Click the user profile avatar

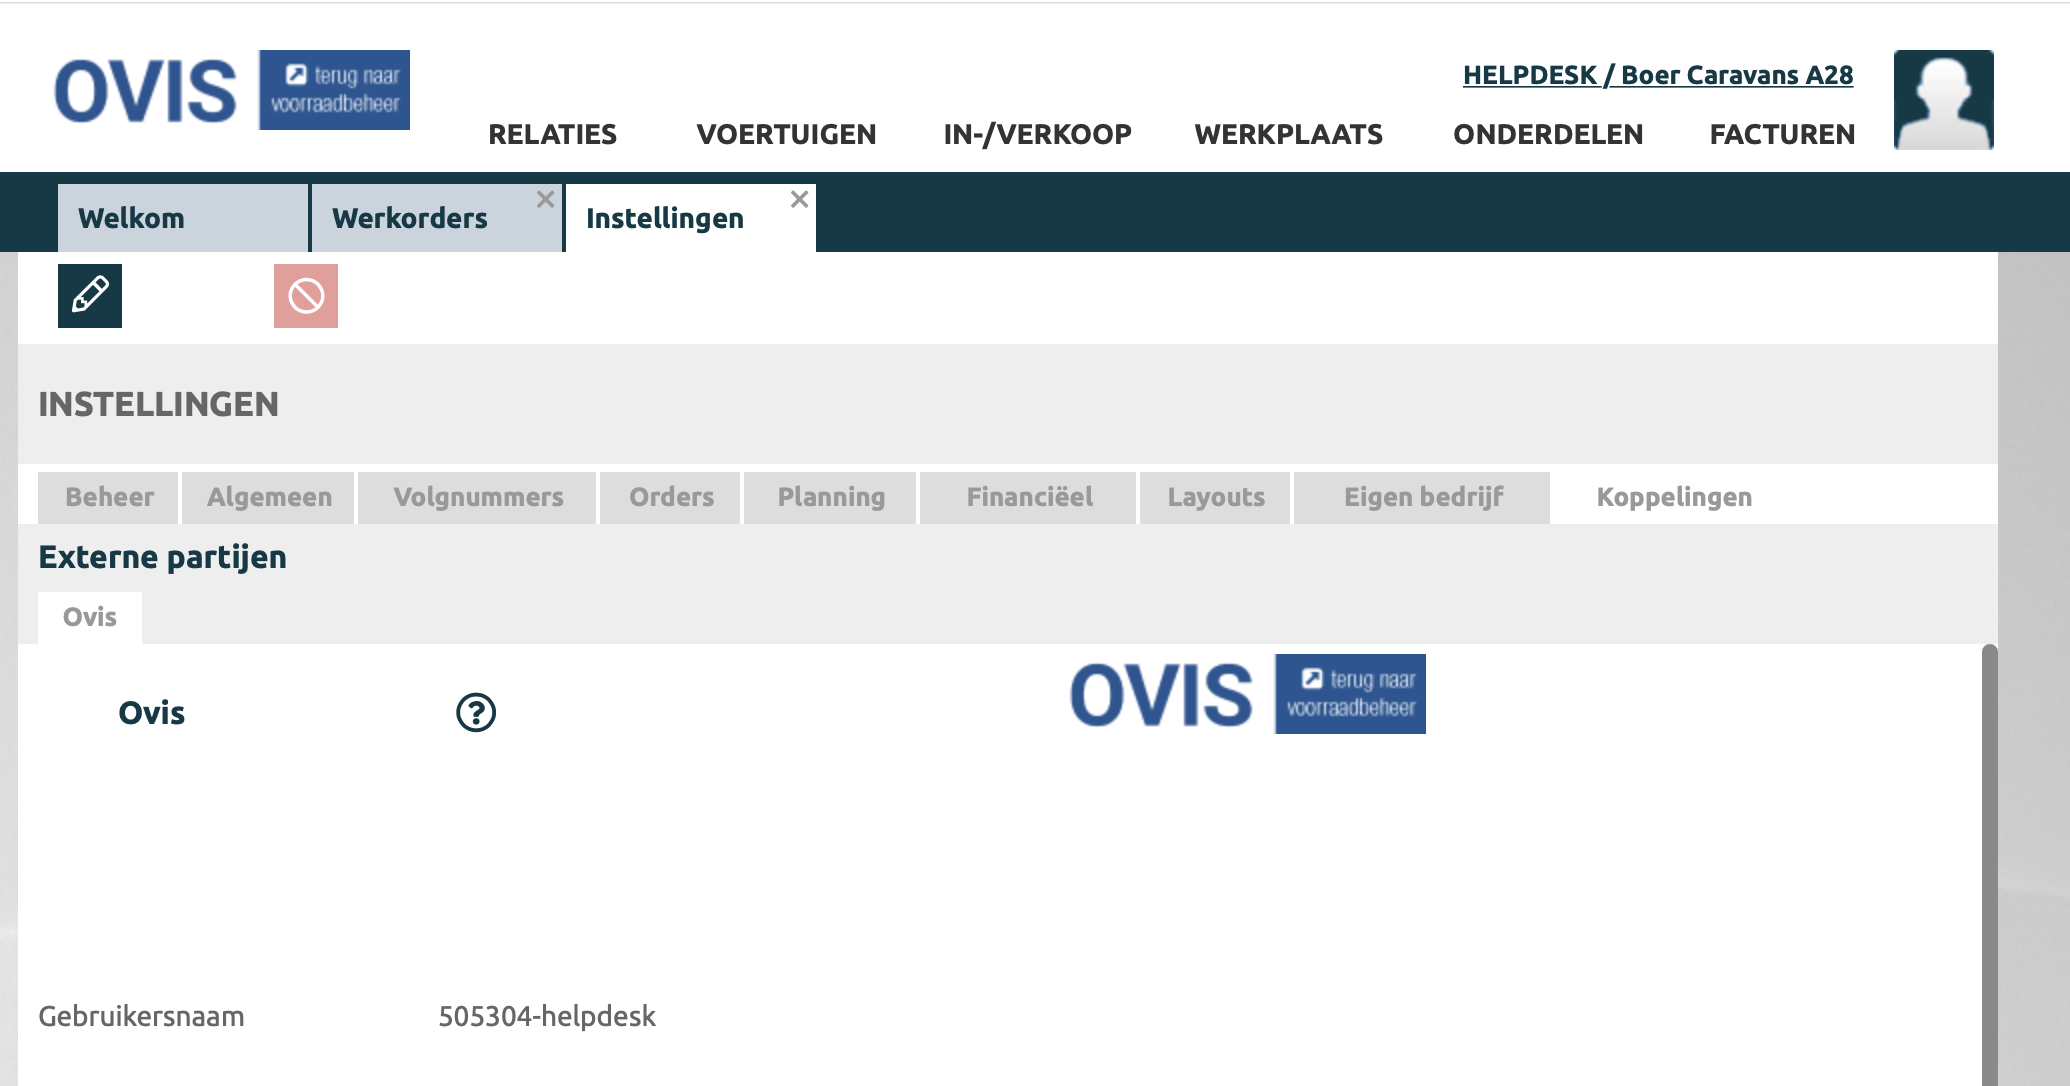pyautogui.click(x=1943, y=100)
